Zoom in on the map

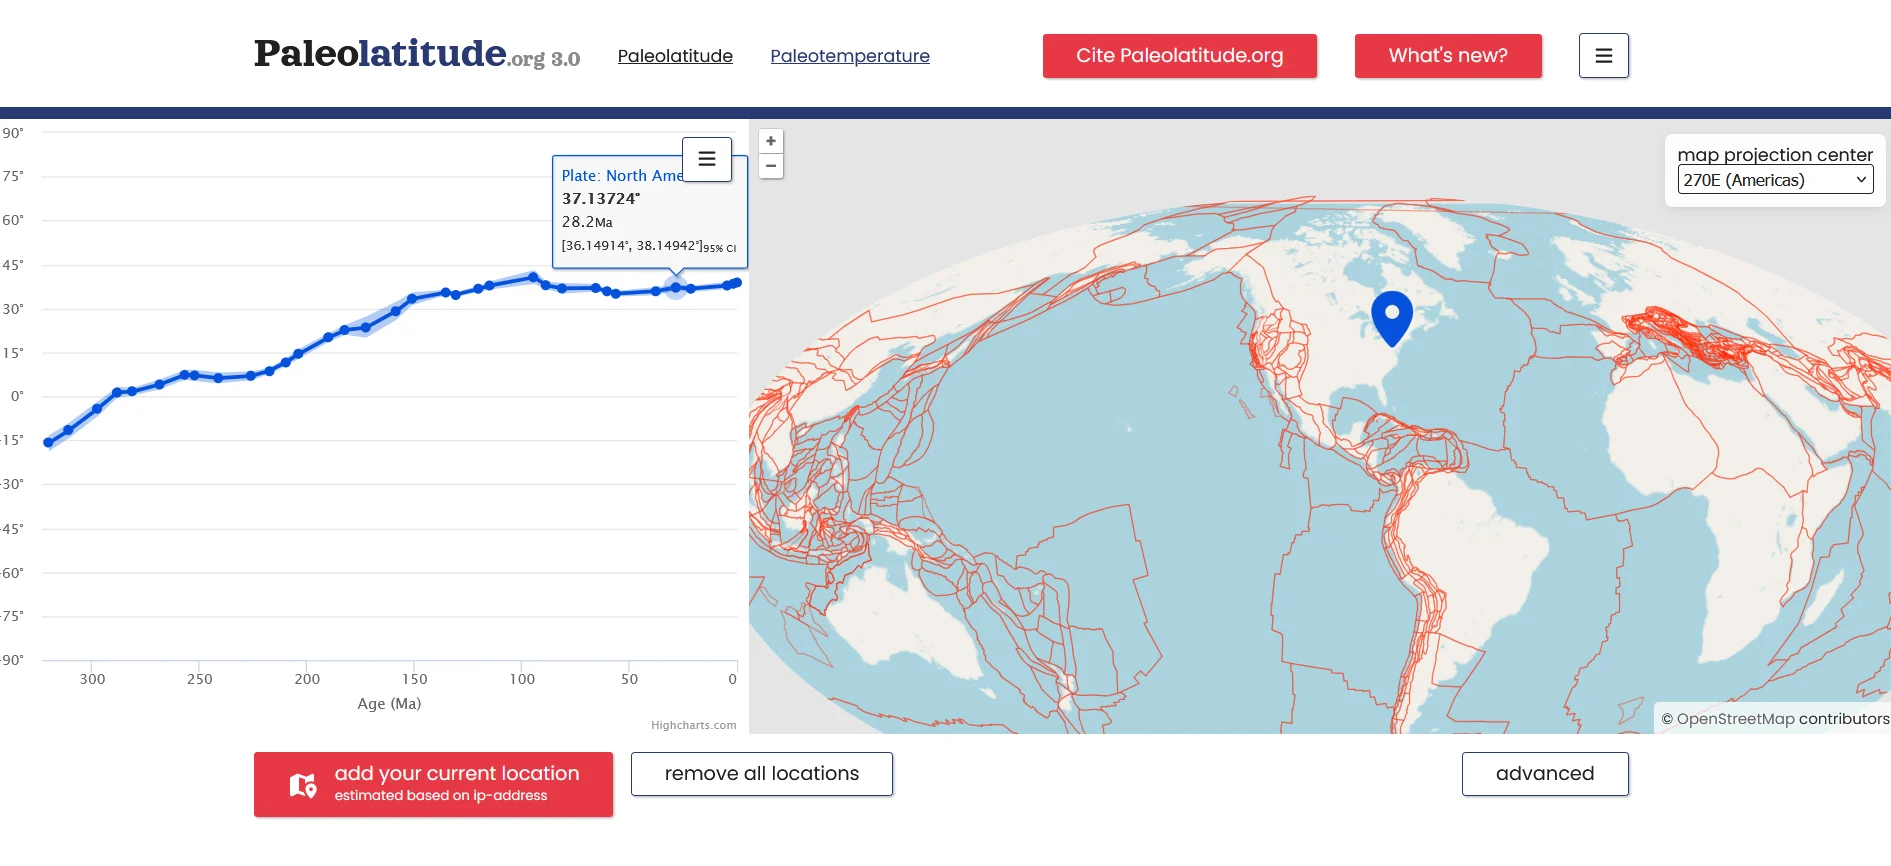771,142
